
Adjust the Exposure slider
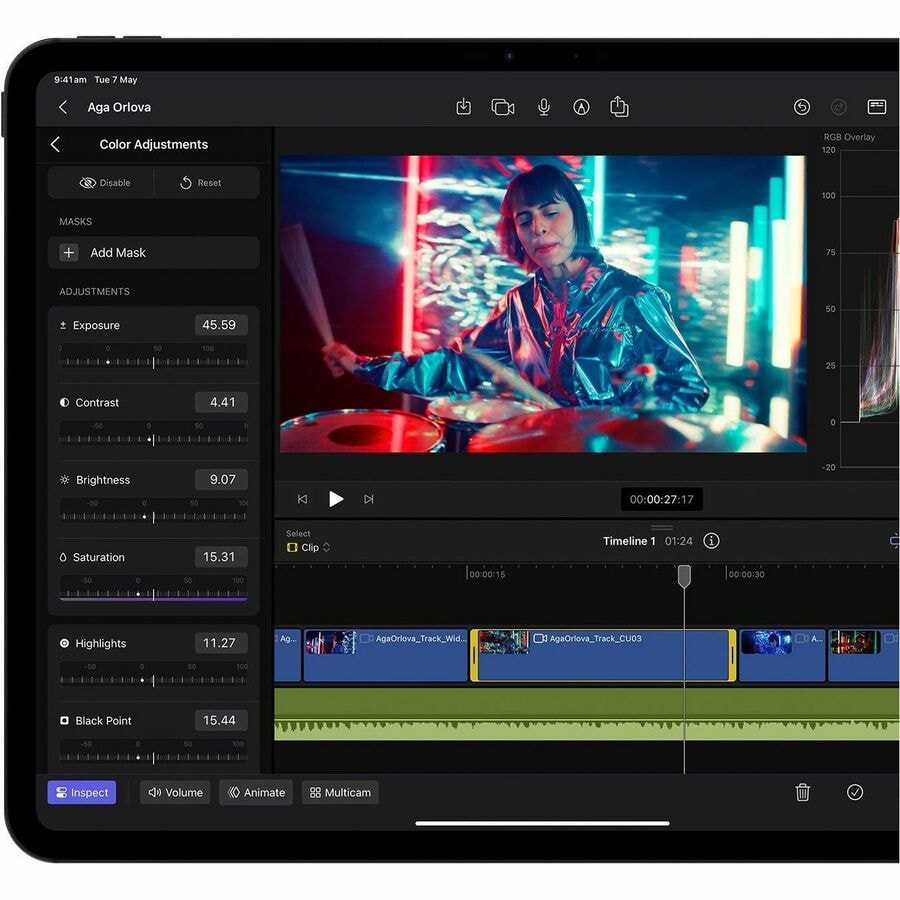(154, 356)
